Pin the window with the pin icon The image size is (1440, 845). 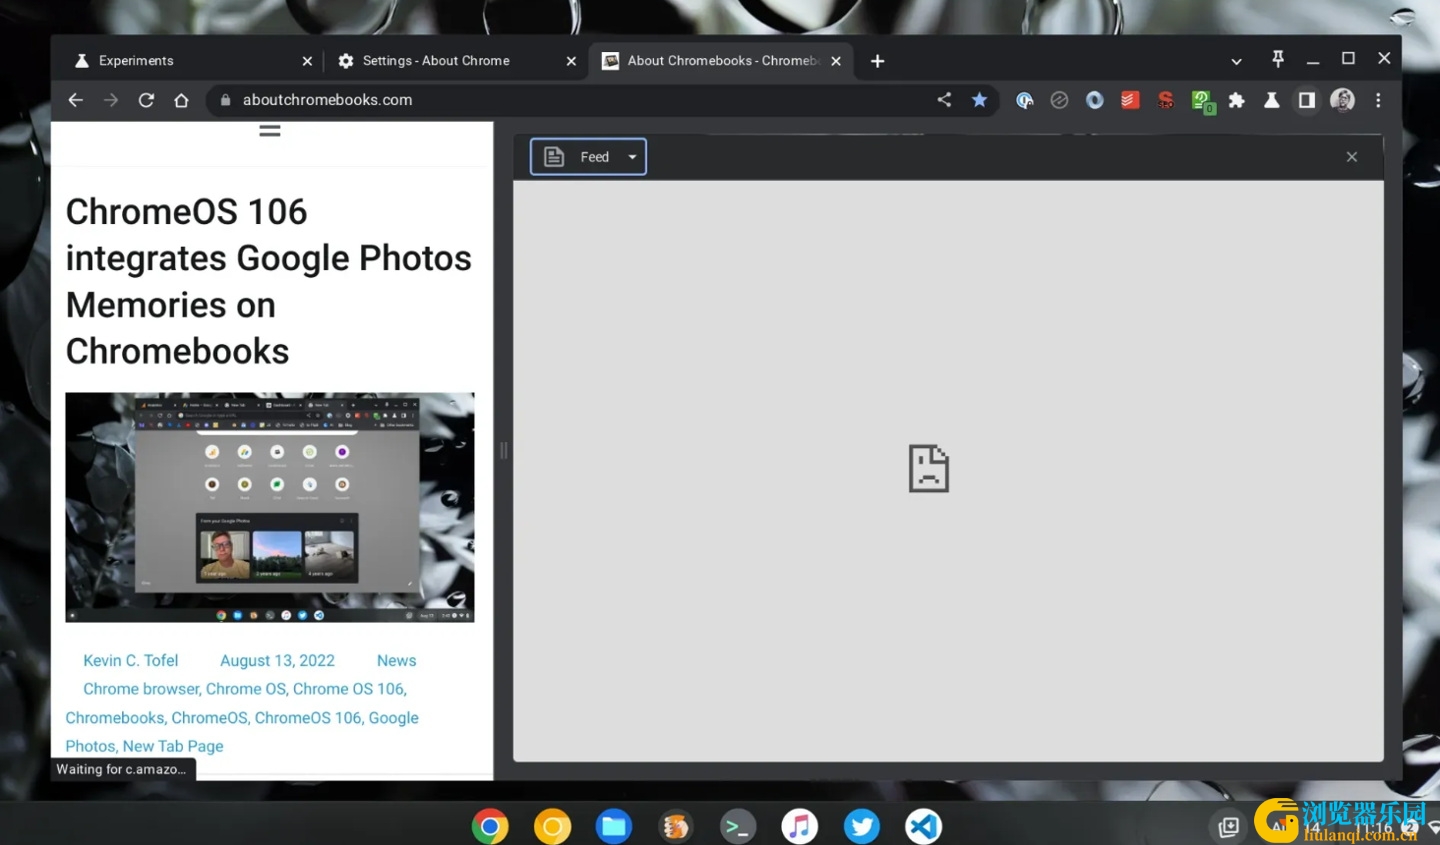1278,60
